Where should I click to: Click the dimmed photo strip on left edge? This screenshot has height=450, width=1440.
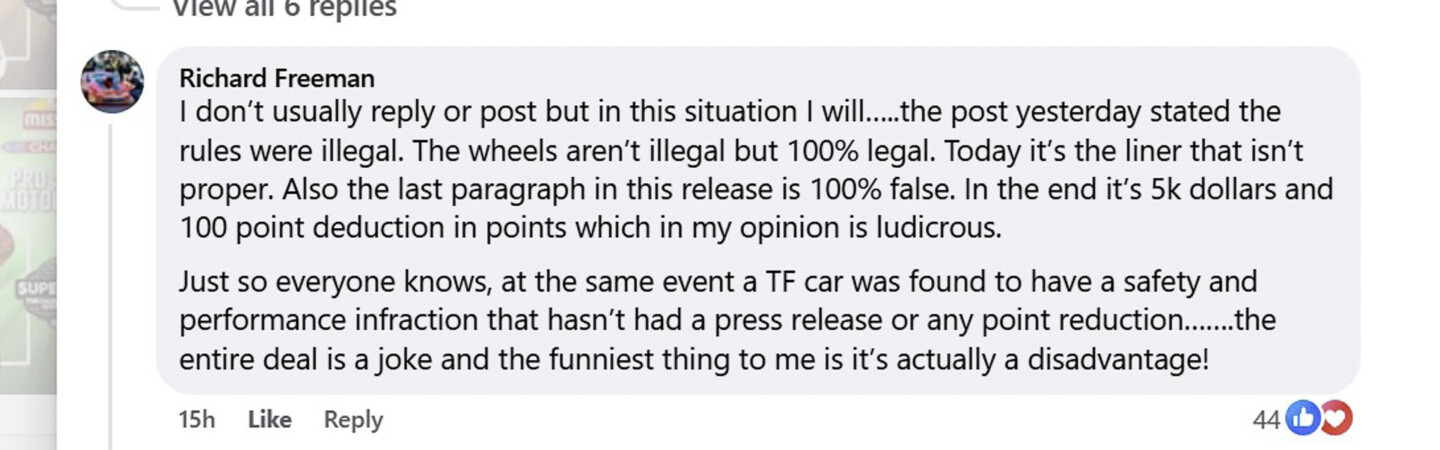tap(28, 225)
